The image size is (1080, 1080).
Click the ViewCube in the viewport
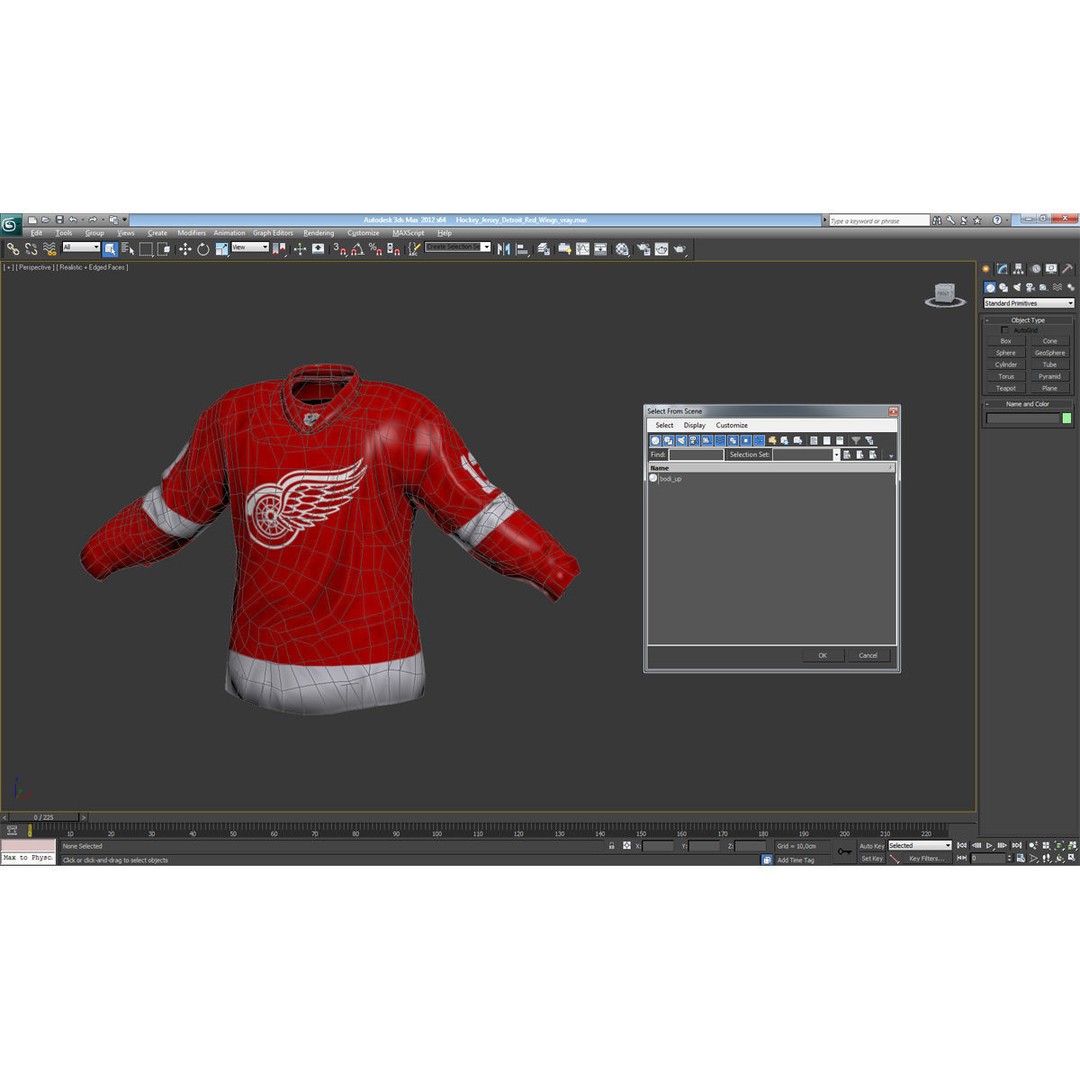click(944, 295)
